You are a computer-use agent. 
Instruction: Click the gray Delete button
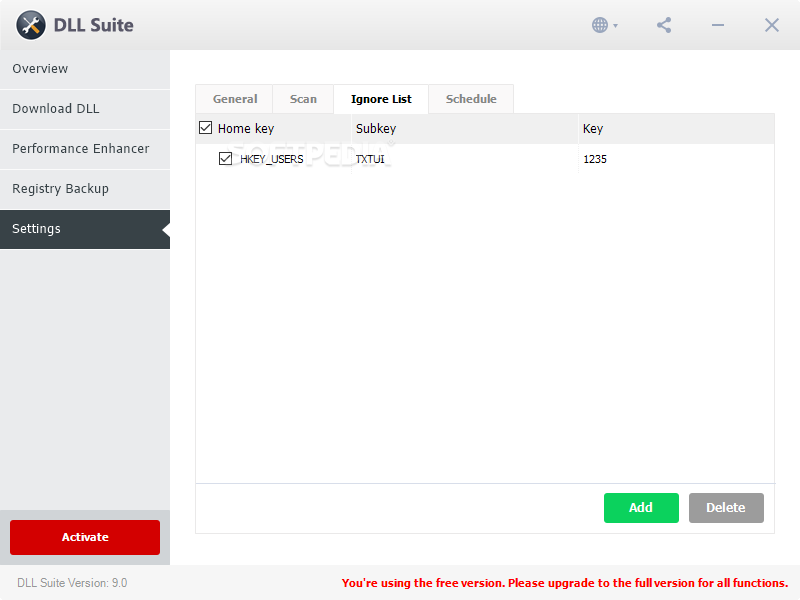click(726, 508)
